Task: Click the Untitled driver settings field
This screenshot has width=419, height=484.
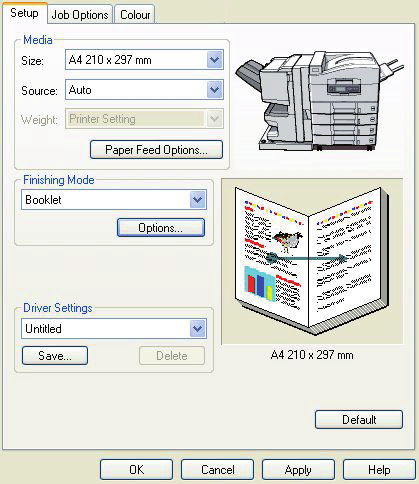Action: 114,329
